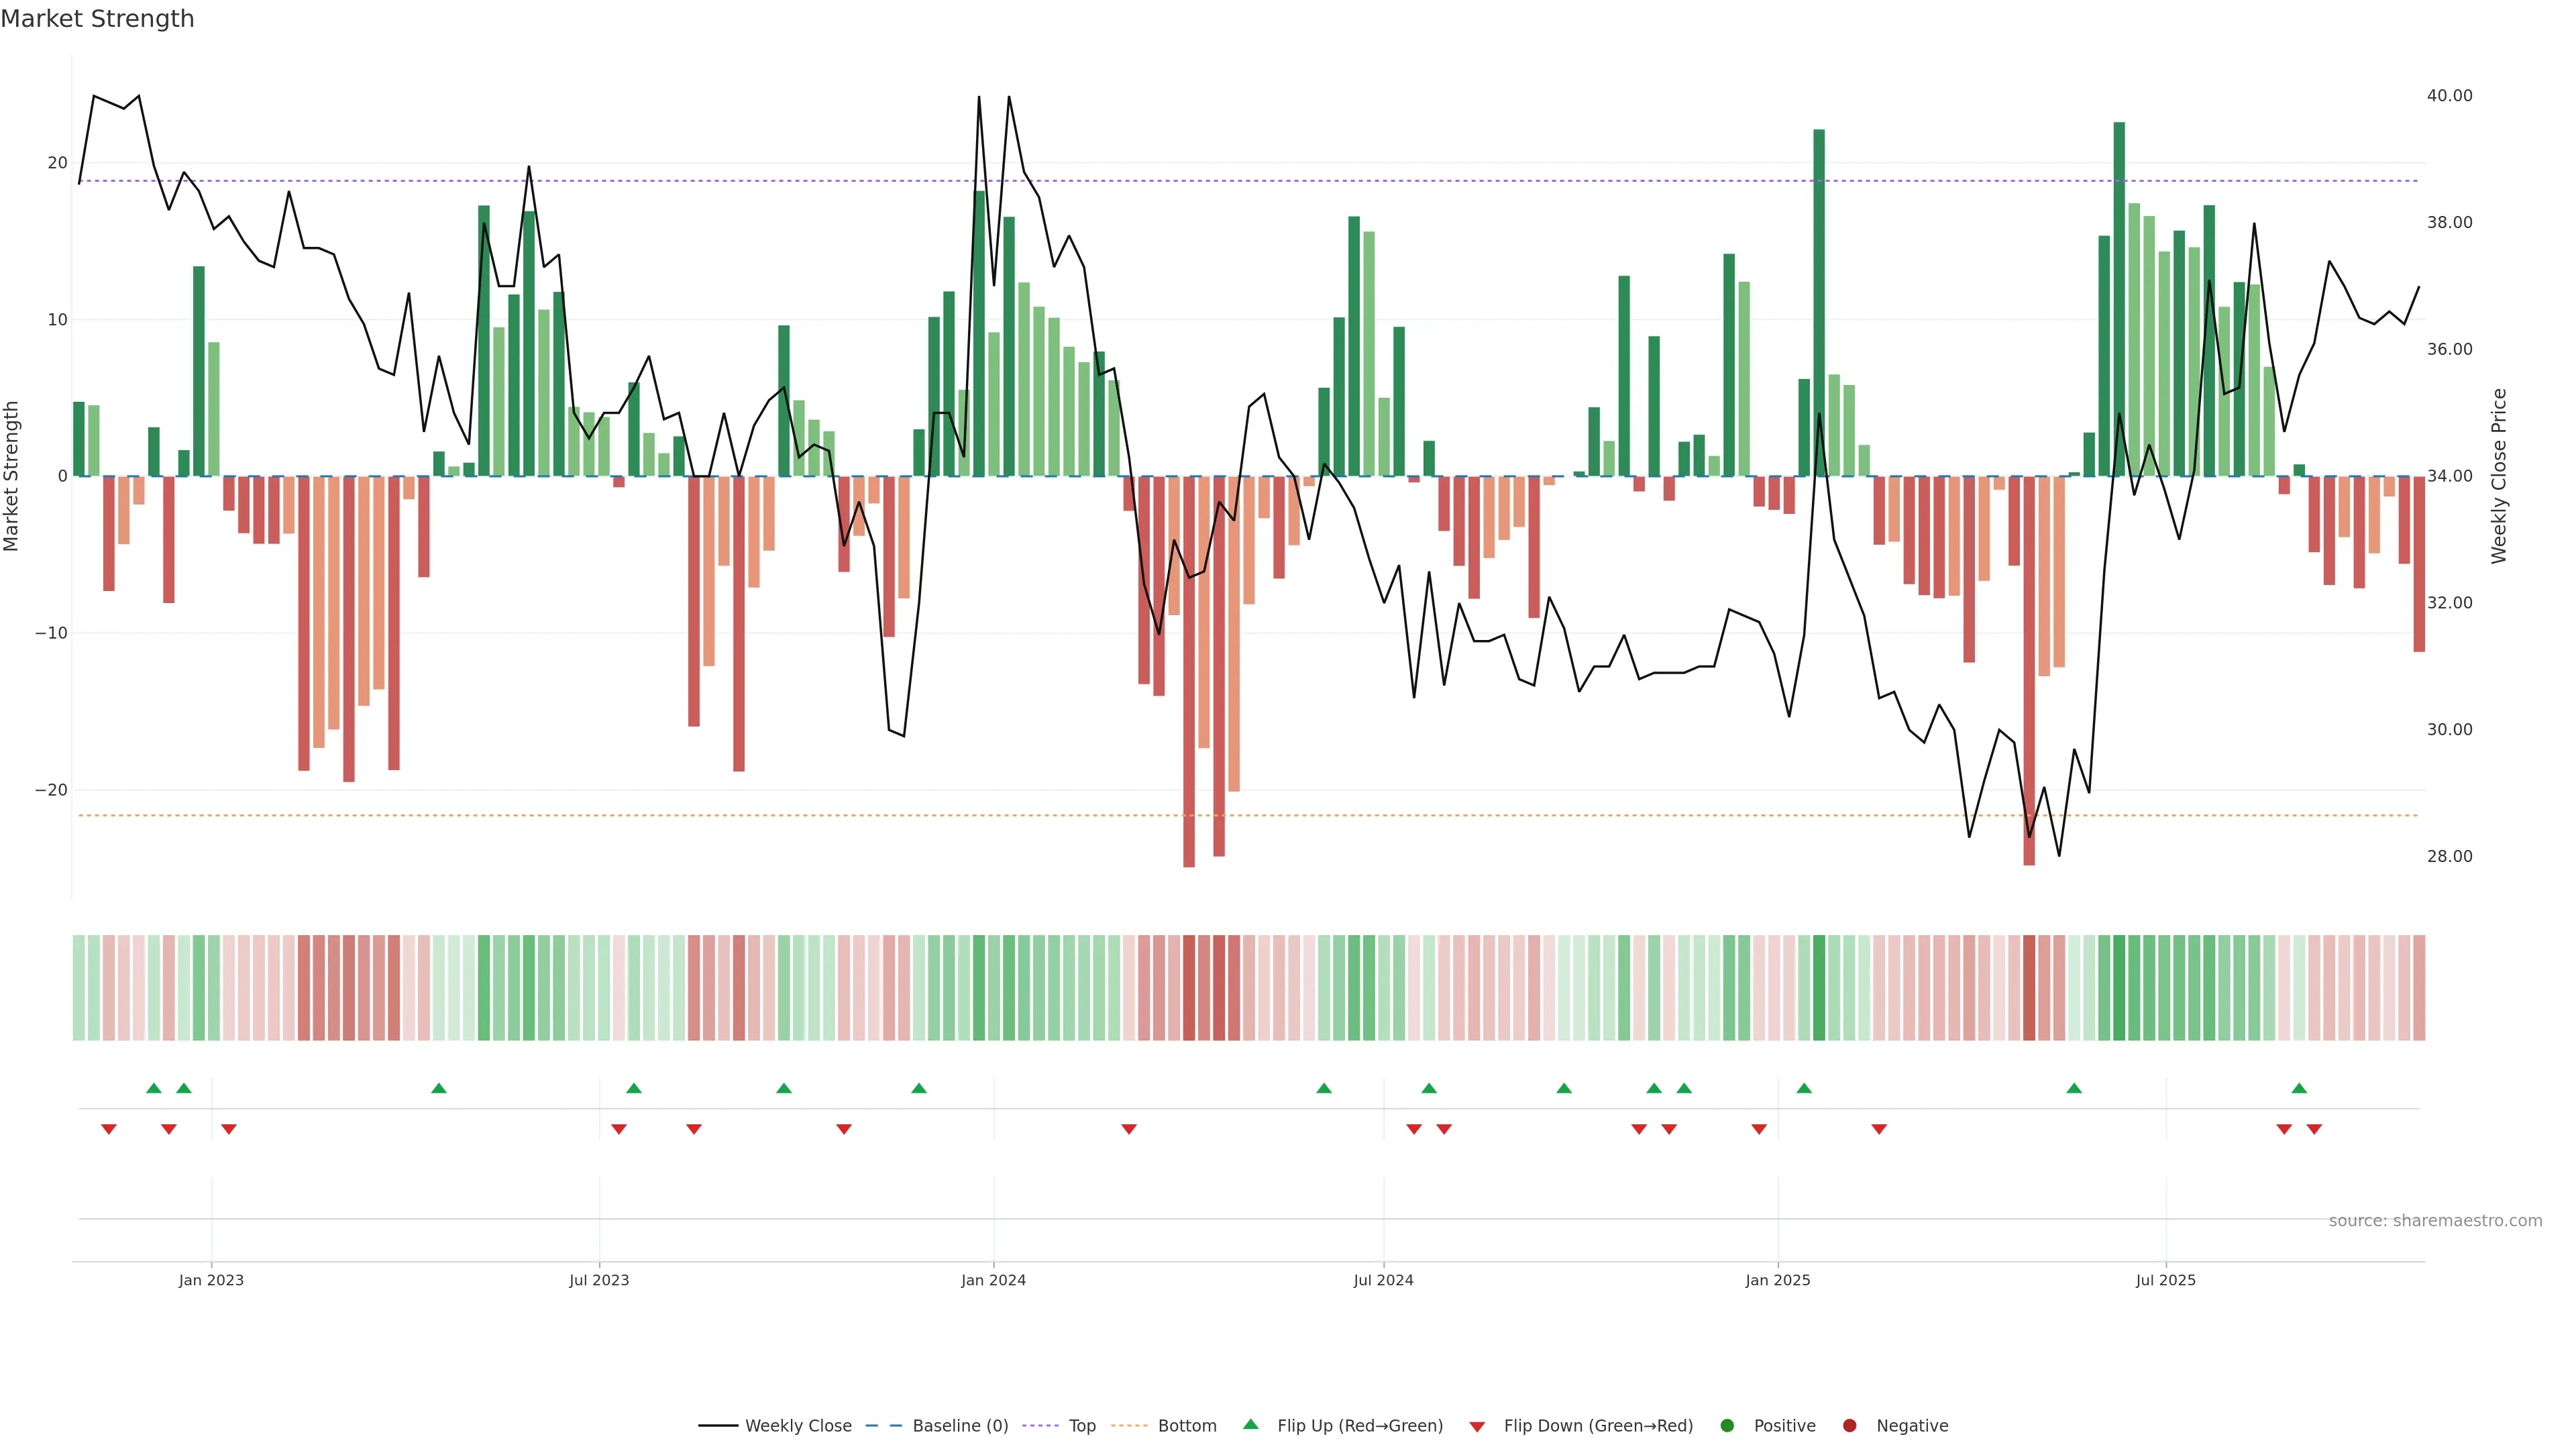Click red Flip Down legend triangle
This screenshot has width=2576, height=1449.
[1477, 1426]
